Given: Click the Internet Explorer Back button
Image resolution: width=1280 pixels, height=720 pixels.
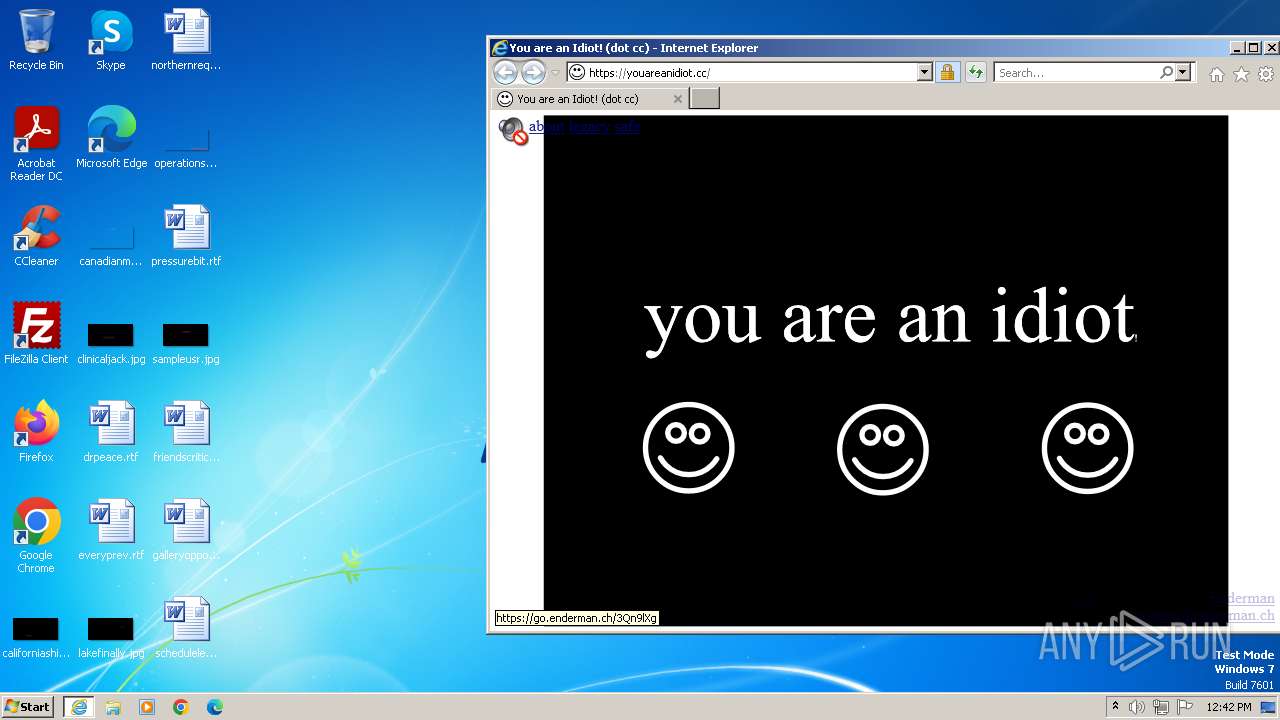Looking at the screenshot, I should [505, 72].
